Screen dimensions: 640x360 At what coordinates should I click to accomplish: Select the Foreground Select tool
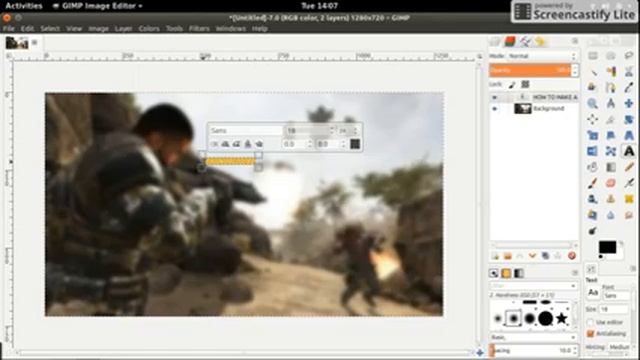[x=593, y=87]
